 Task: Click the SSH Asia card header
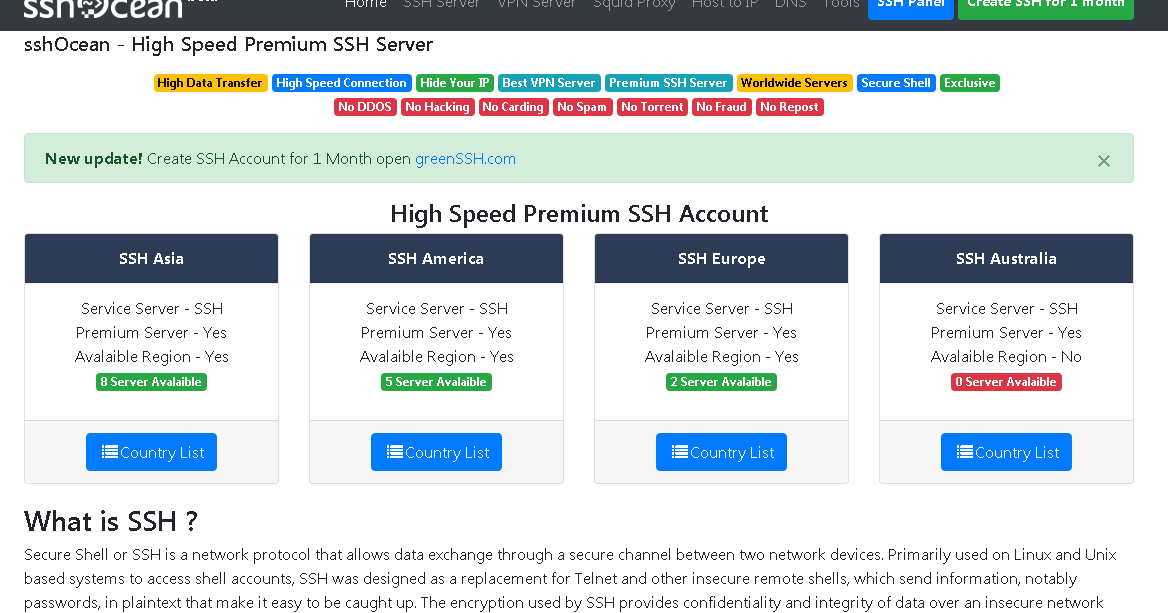click(151, 258)
